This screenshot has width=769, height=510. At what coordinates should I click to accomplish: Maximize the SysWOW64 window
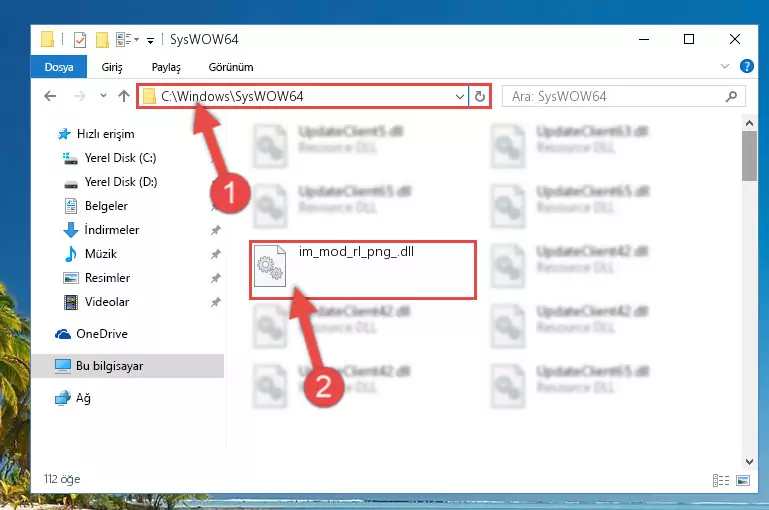pyautogui.click(x=689, y=39)
